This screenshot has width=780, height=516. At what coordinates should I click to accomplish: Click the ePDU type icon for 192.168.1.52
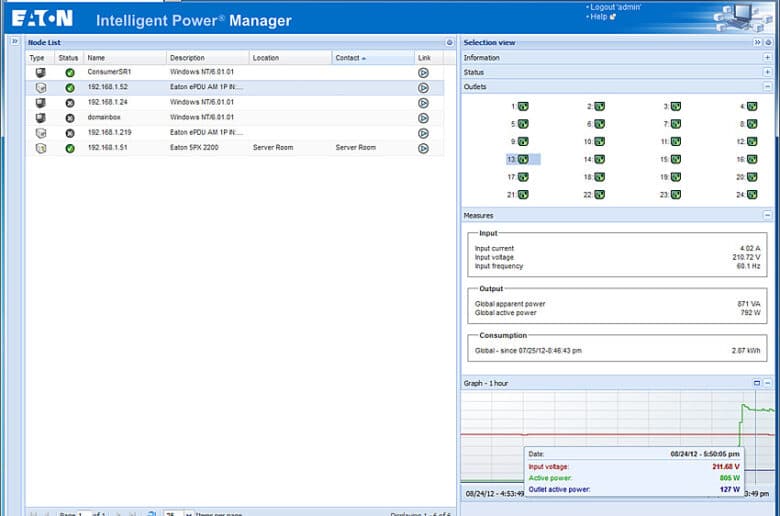41,88
